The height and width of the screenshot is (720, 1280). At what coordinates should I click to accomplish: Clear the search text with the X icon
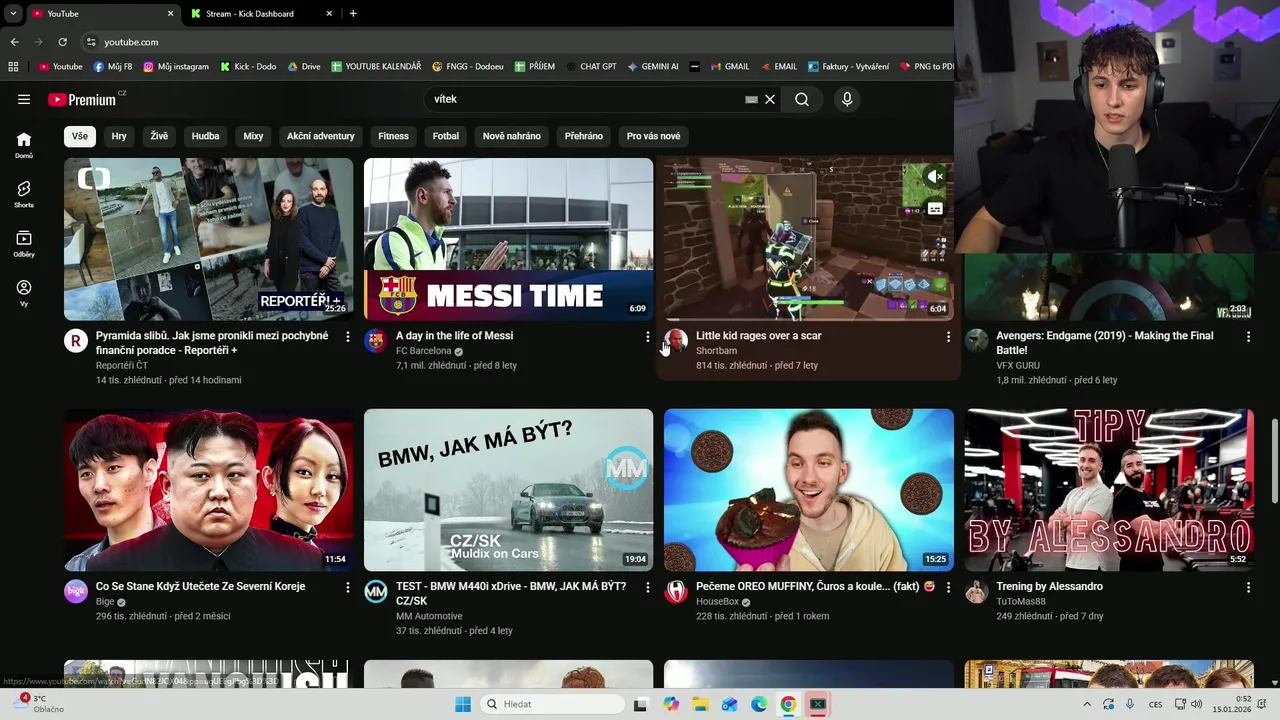[x=770, y=99]
